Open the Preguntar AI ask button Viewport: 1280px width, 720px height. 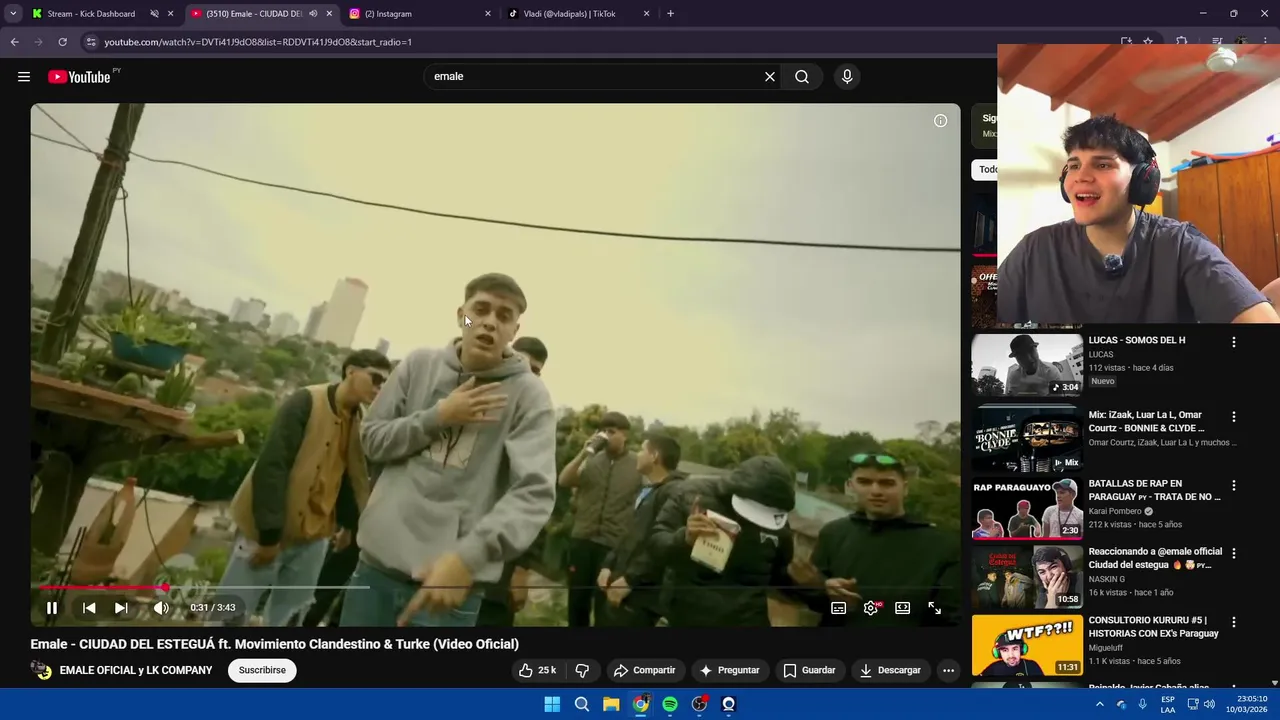click(729, 670)
